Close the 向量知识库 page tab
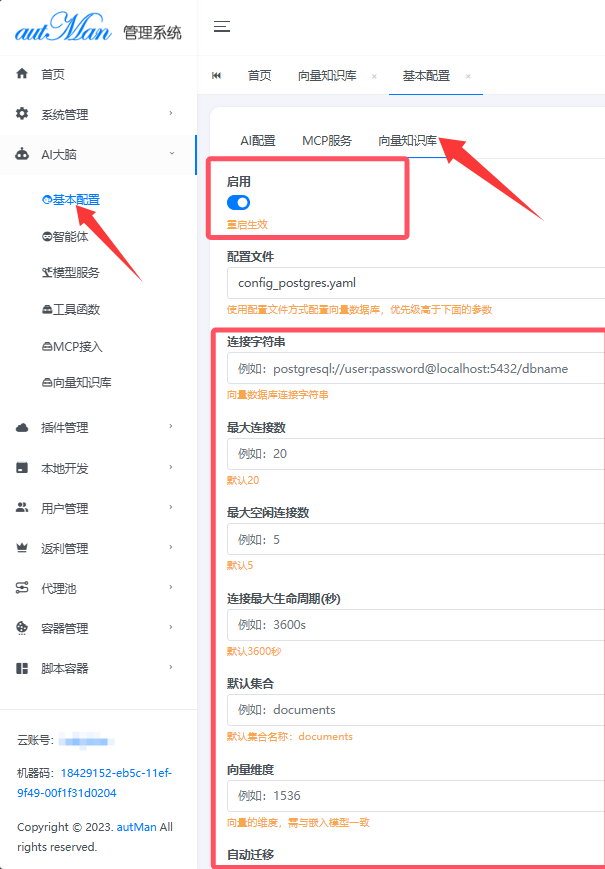Screen dimensions: 605x869 374,76
